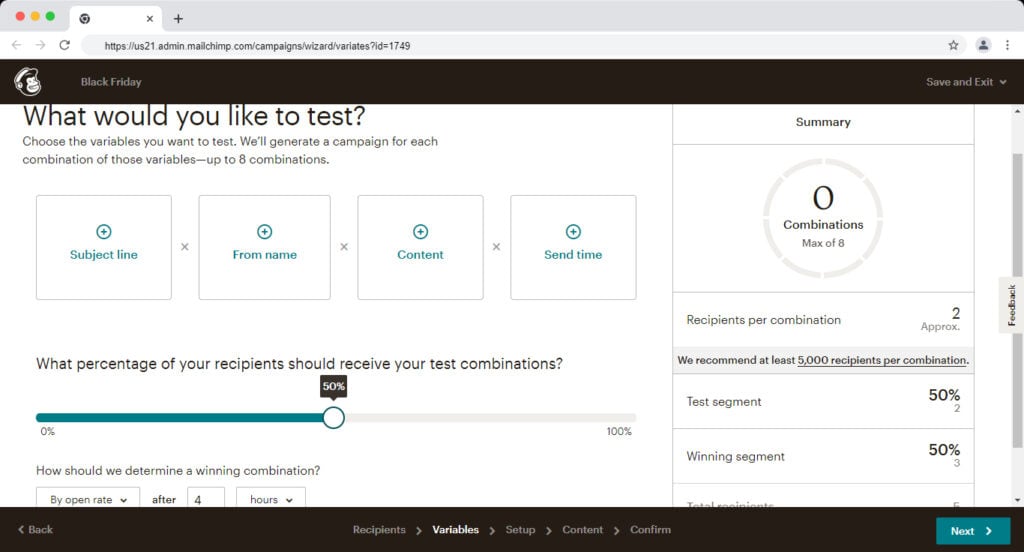Open the 5,000 recipients per combination link
The image size is (1024, 552).
[x=882, y=360]
